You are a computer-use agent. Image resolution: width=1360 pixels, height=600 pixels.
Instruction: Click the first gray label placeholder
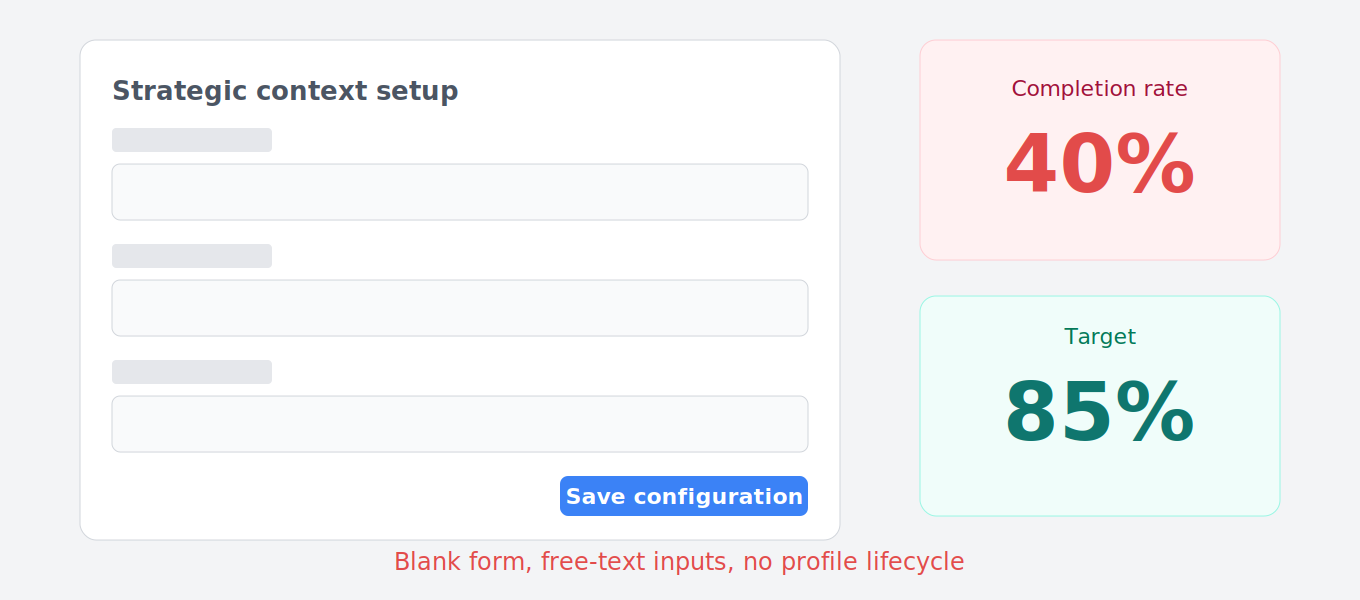[x=192, y=140]
